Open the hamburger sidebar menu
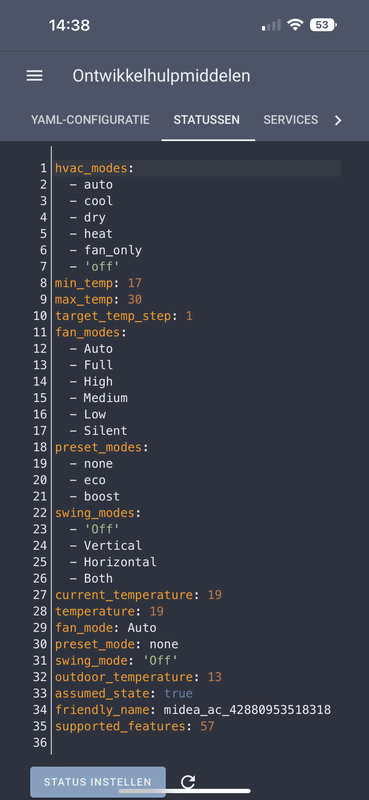This screenshot has width=369, height=800. (x=35, y=76)
